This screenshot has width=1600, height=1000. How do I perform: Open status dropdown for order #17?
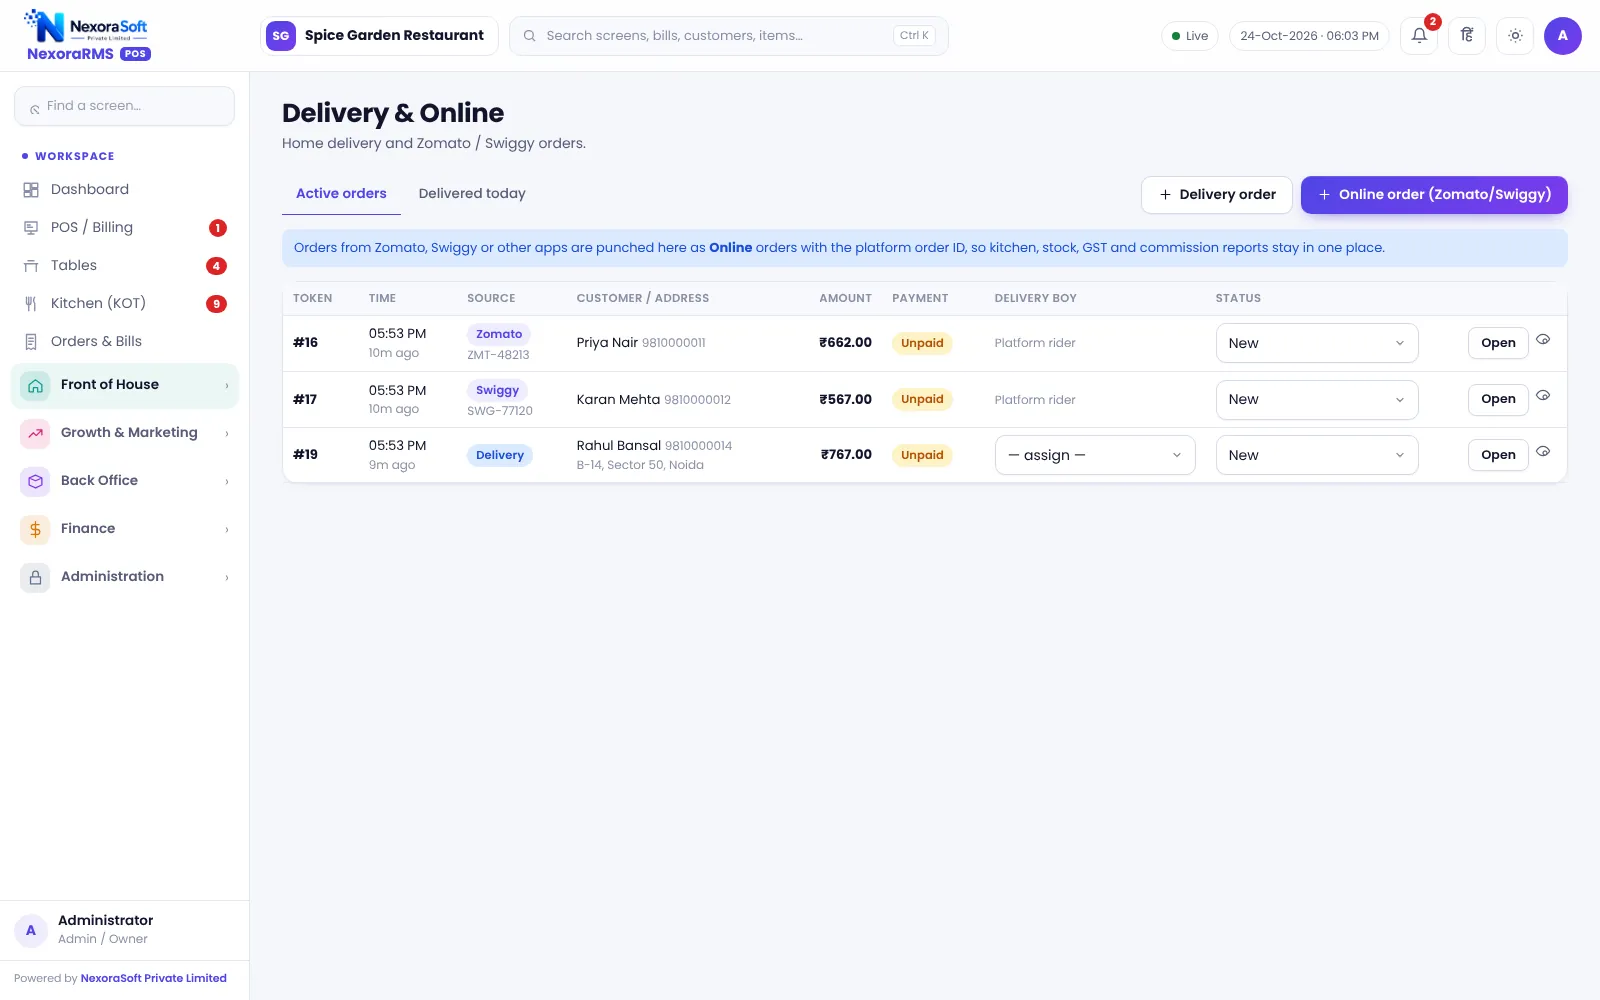point(1317,399)
